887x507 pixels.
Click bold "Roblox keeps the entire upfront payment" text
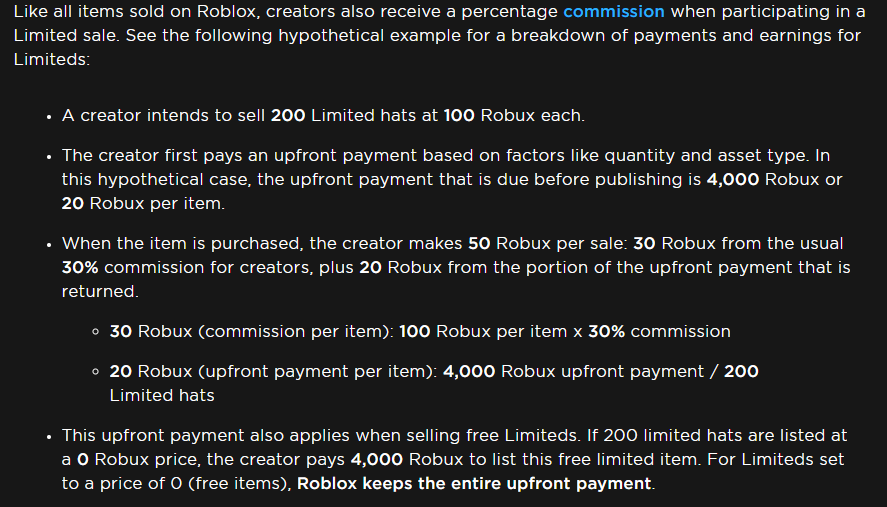(x=474, y=483)
